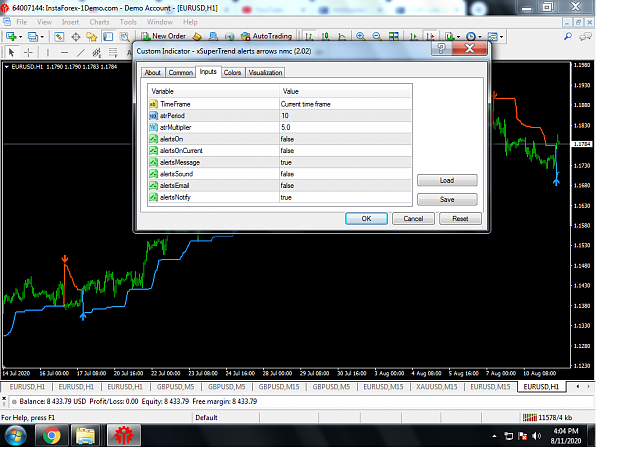This screenshot has width=625, height=469.
Task: Open the search magnifier in toolbar
Action: [x=568, y=37]
